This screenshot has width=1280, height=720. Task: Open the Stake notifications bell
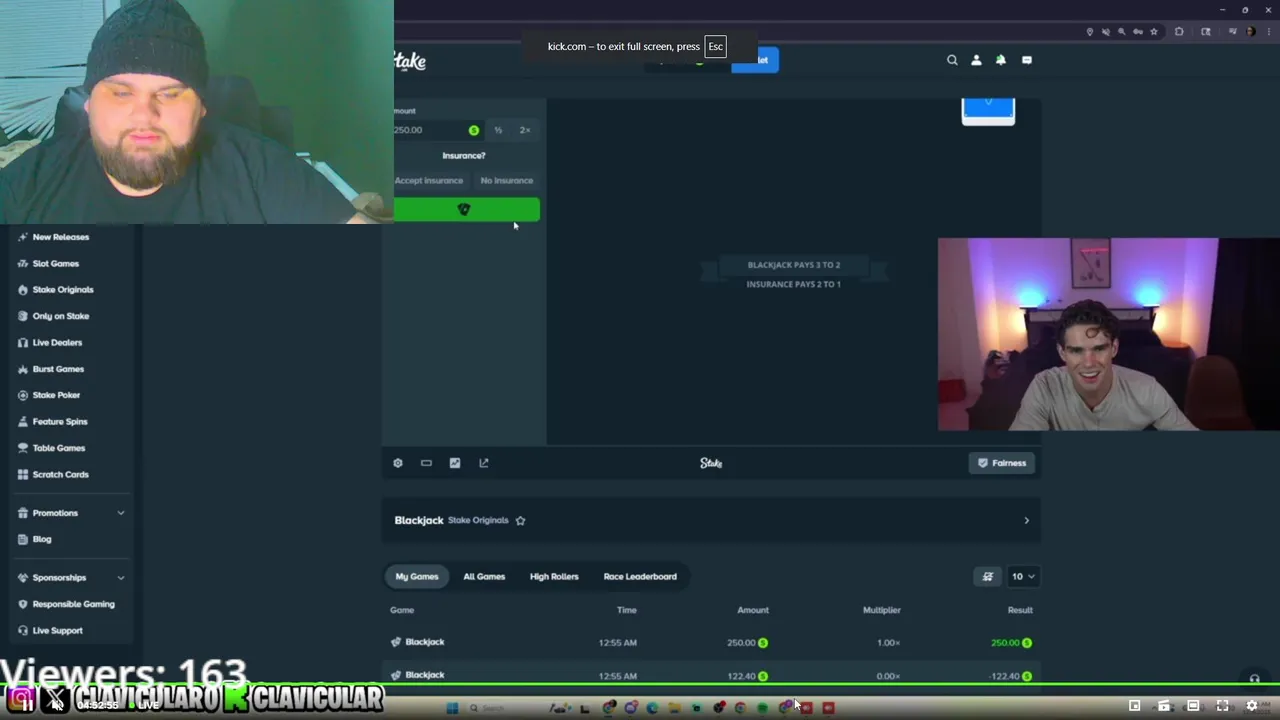1001,60
